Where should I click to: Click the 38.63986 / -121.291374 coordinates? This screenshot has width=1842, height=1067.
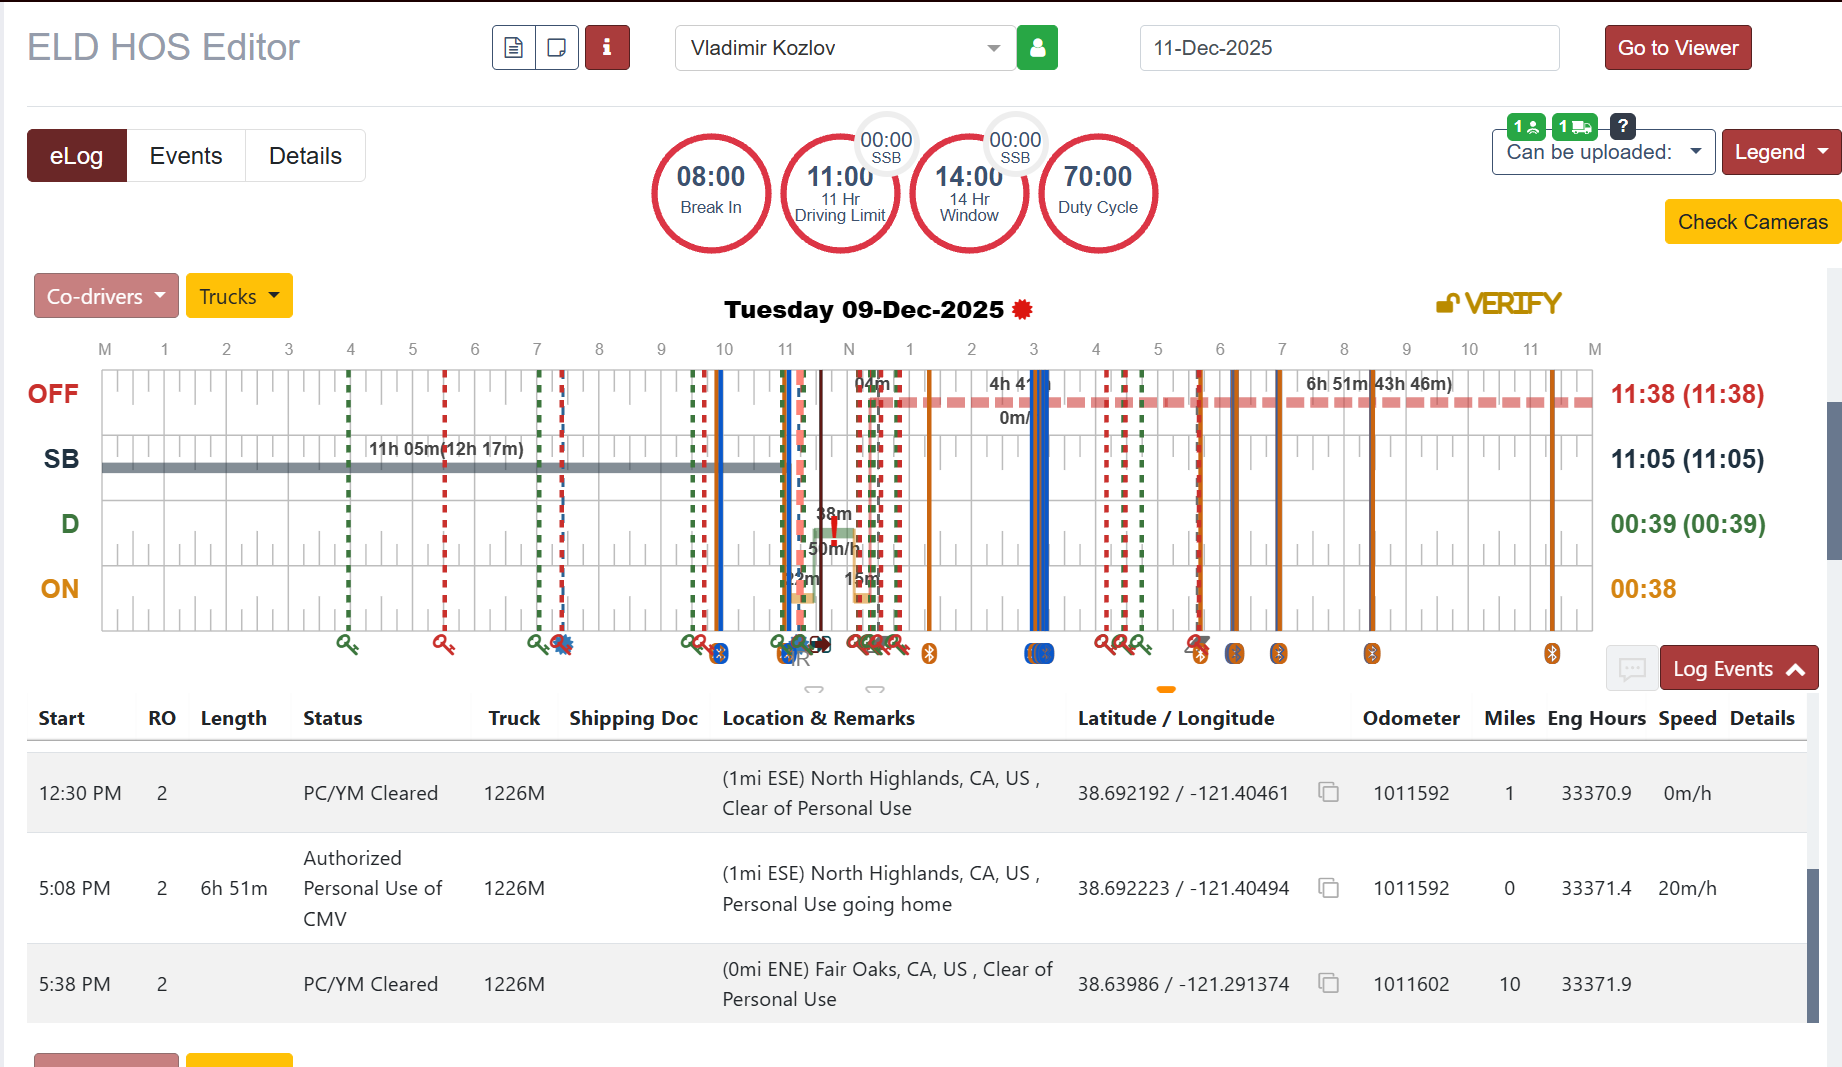[x=1184, y=984]
